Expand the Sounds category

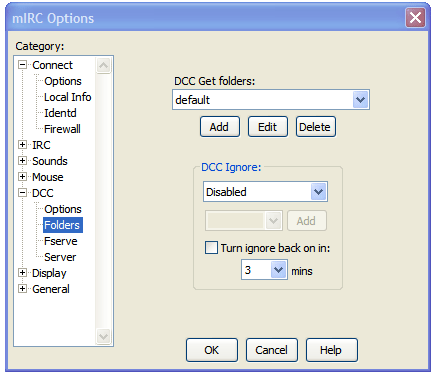(x=22, y=161)
